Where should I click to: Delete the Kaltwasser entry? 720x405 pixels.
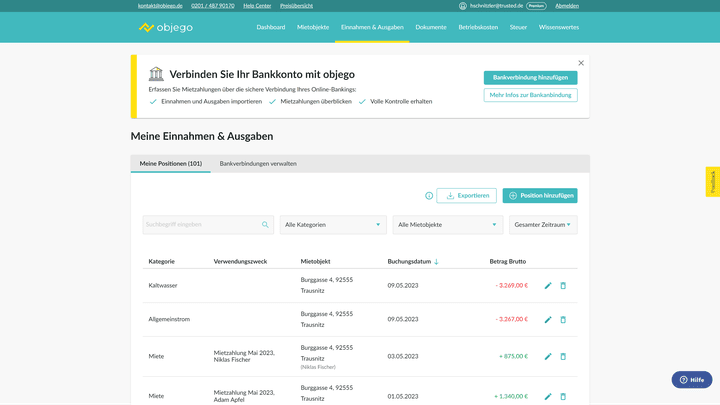click(x=563, y=286)
